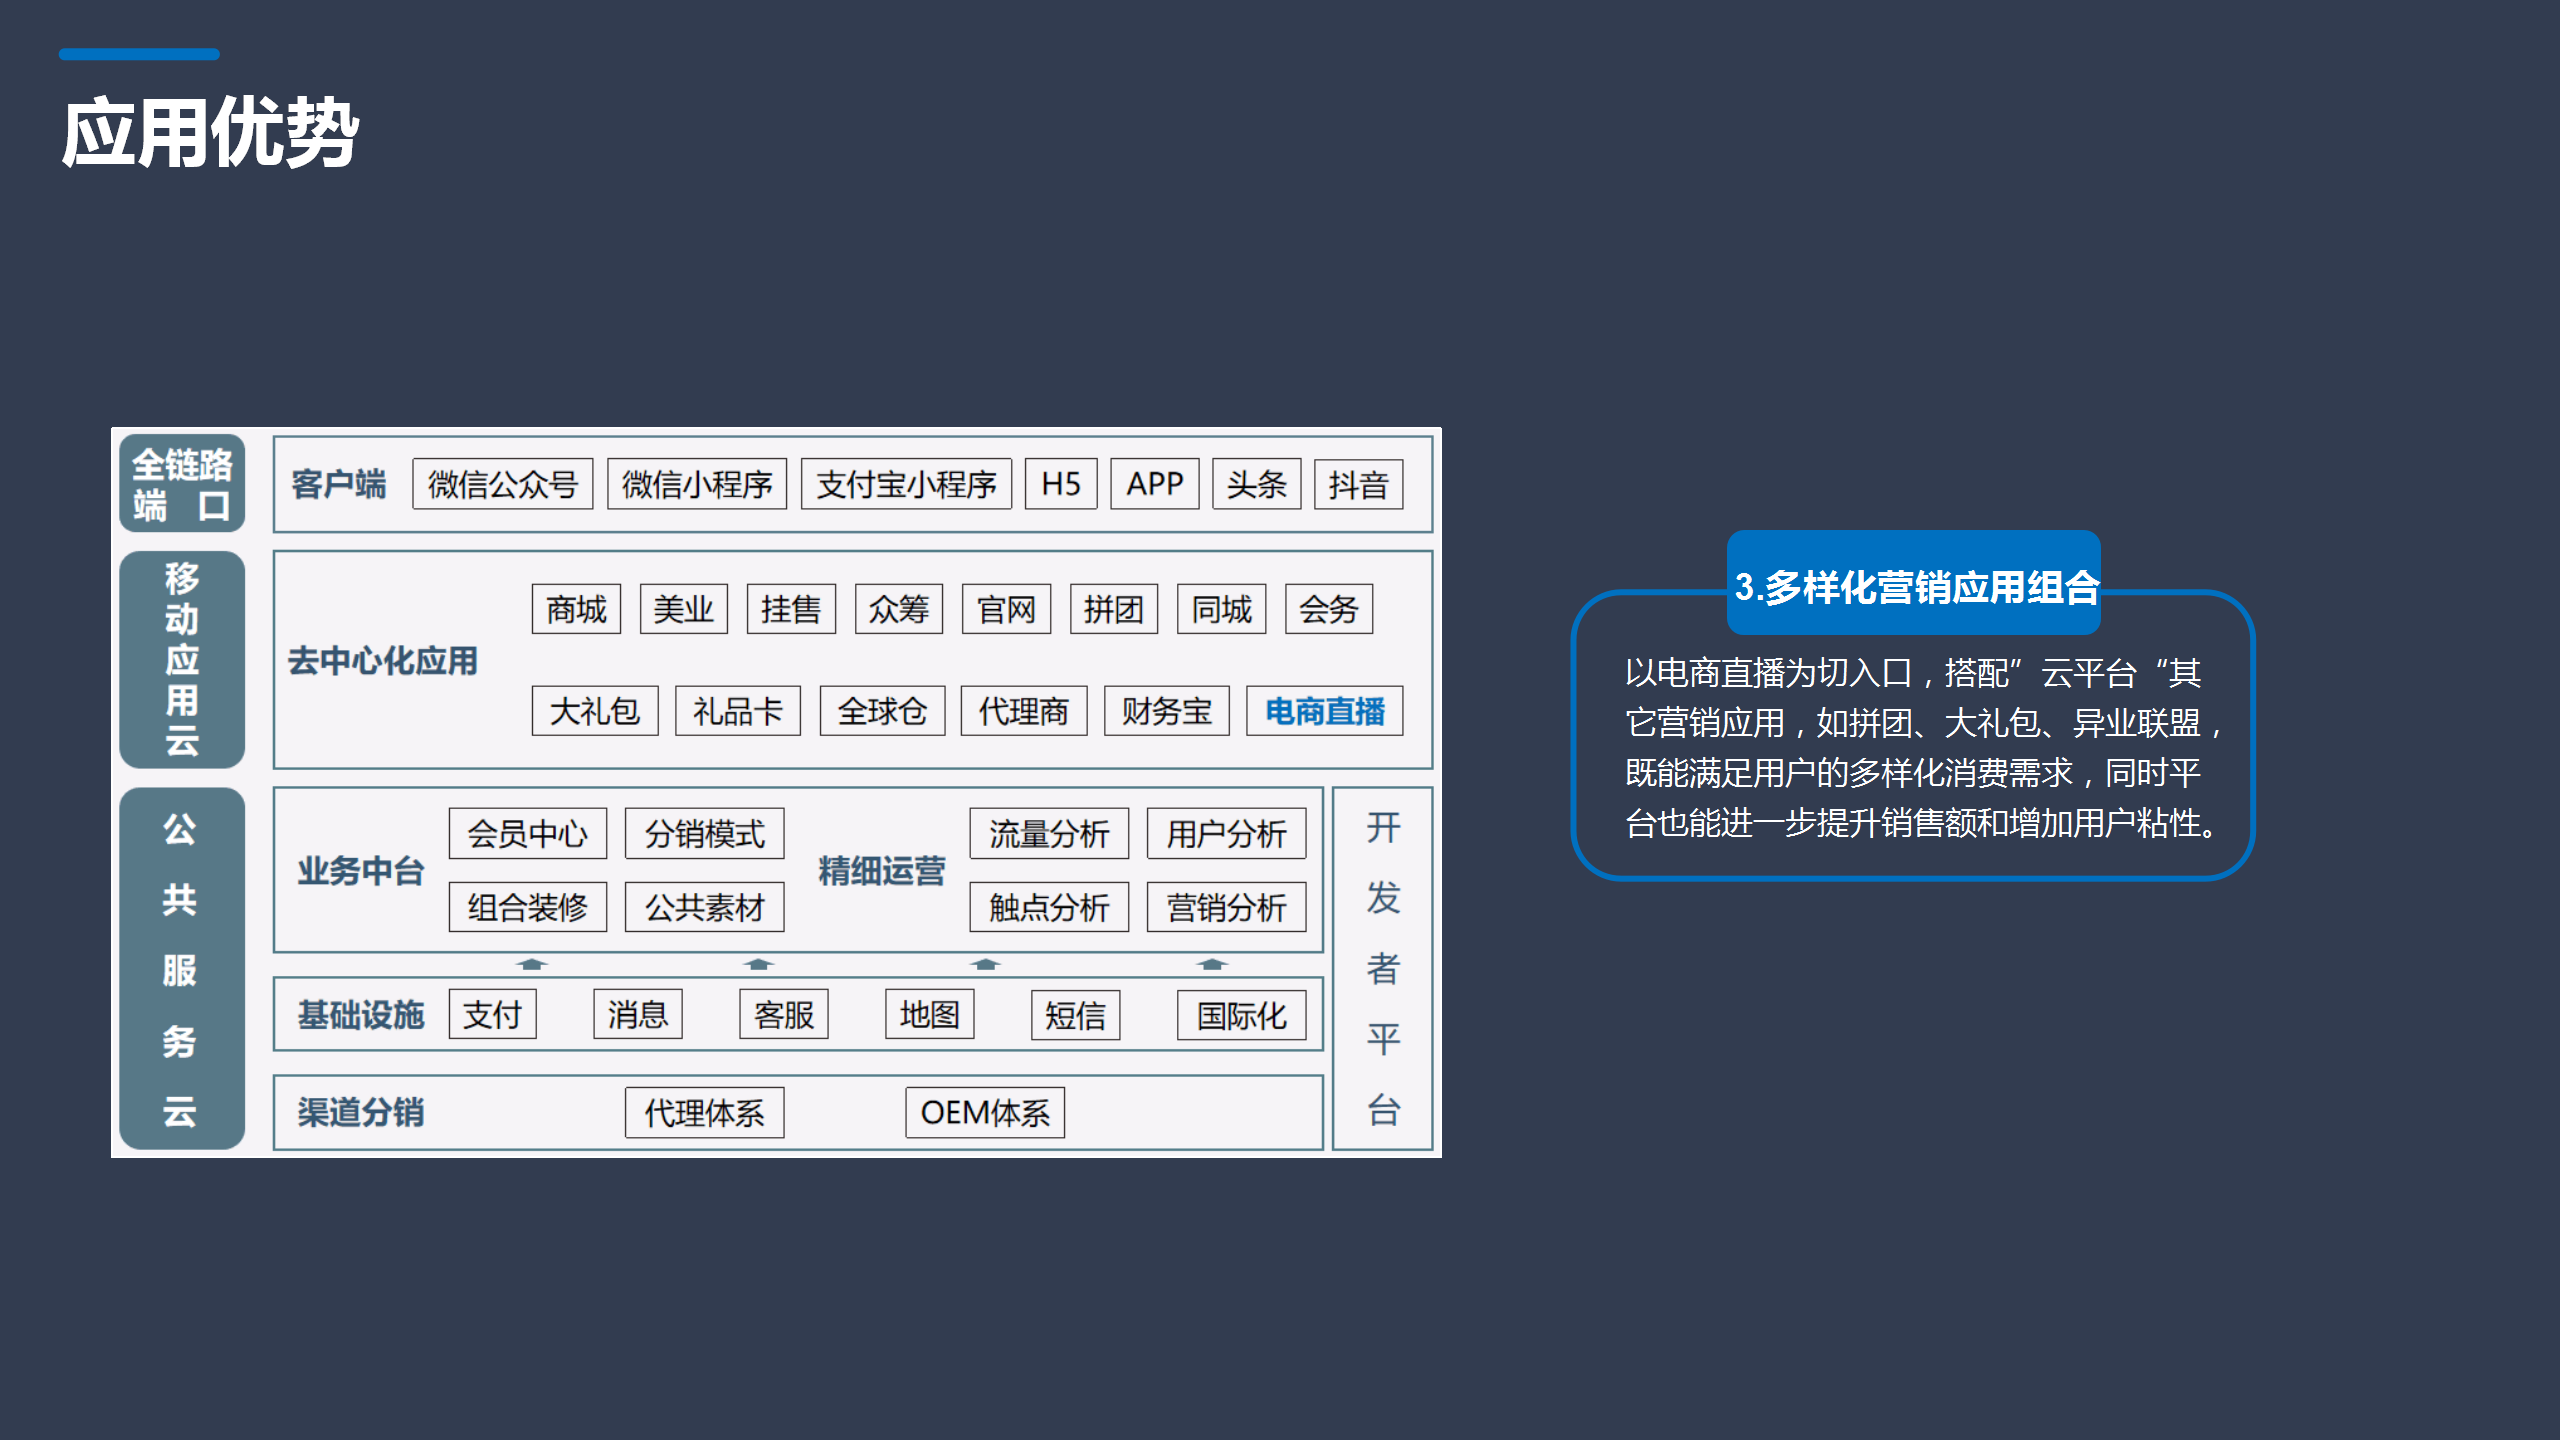Click the up arrow above 短信

985,964
